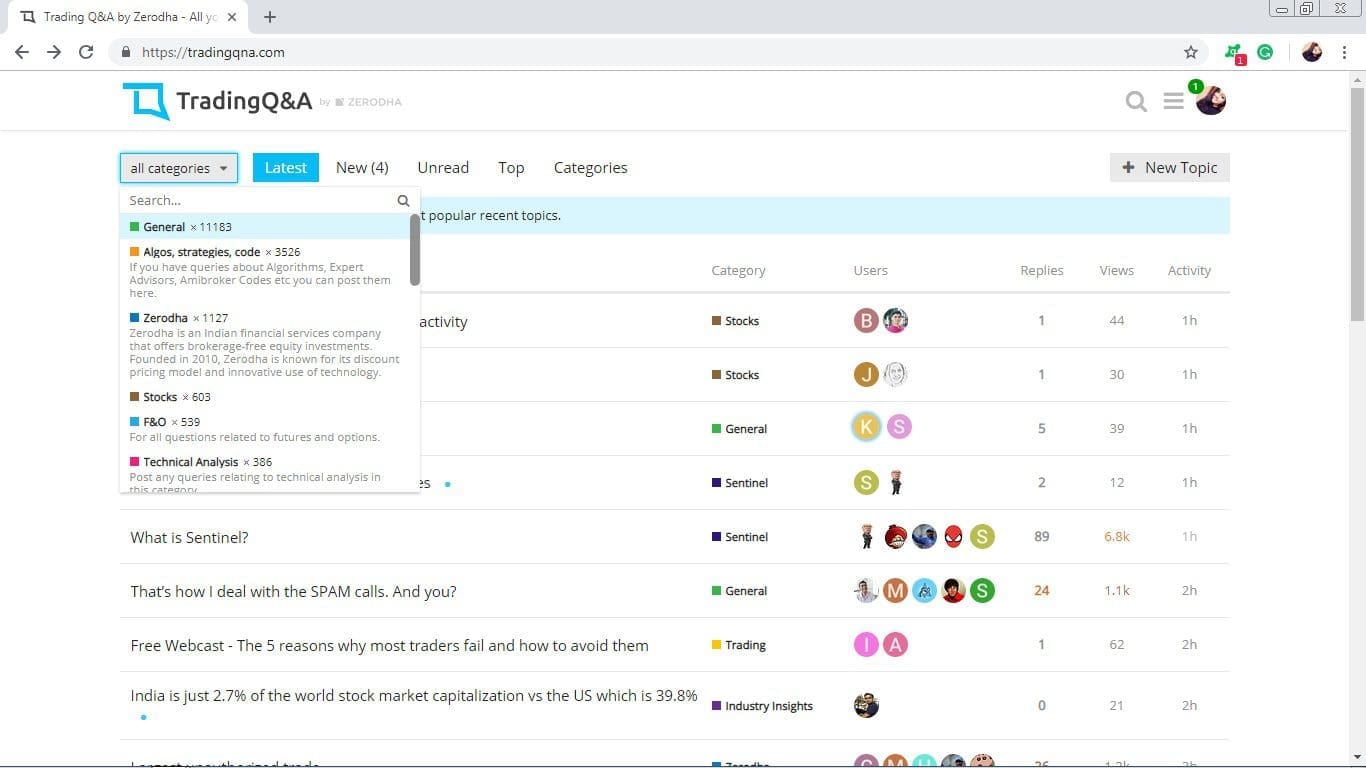This screenshot has height=768, width=1366.
Task: Click the category dropdown list scrollbar thumb
Action: 415,249
